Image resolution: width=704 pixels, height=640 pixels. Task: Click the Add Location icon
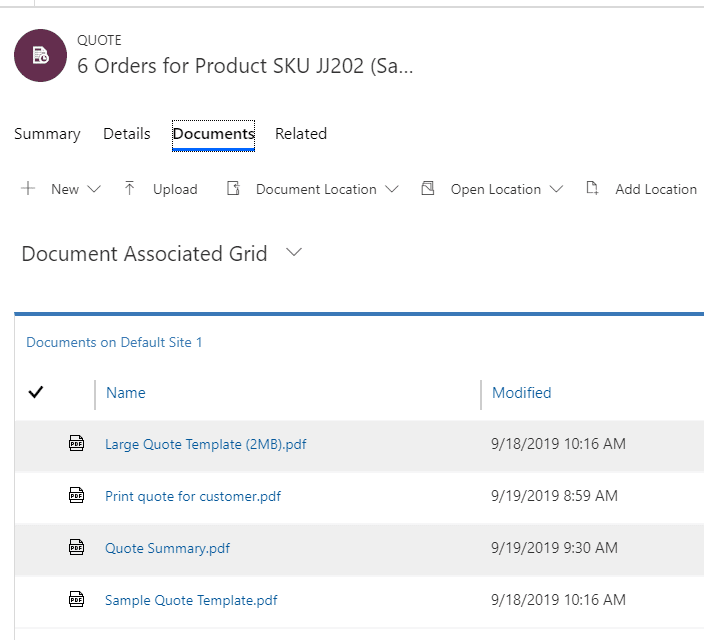592,189
